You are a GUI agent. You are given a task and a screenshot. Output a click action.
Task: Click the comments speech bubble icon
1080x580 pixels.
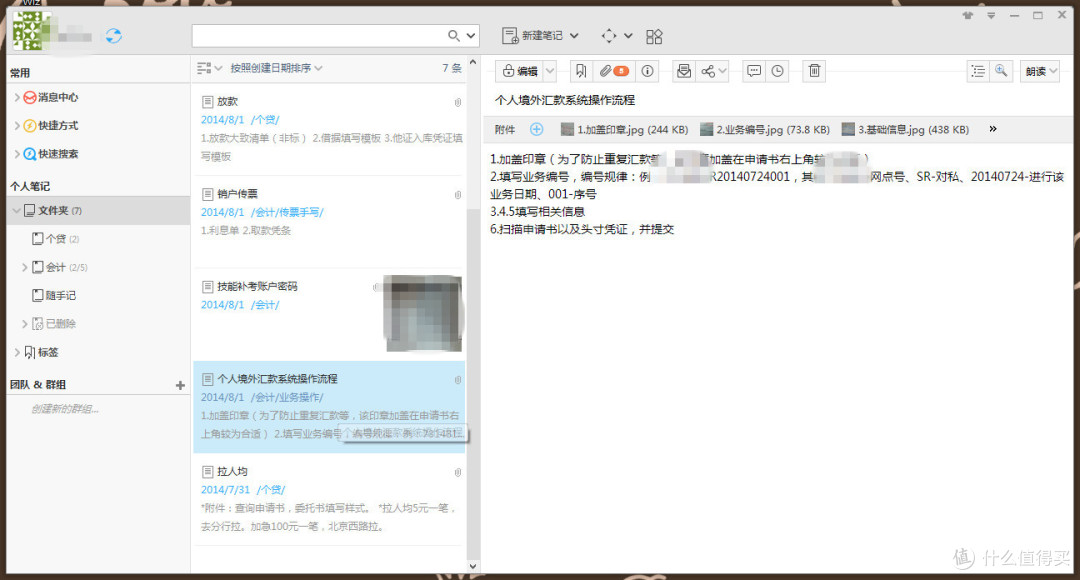click(754, 71)
